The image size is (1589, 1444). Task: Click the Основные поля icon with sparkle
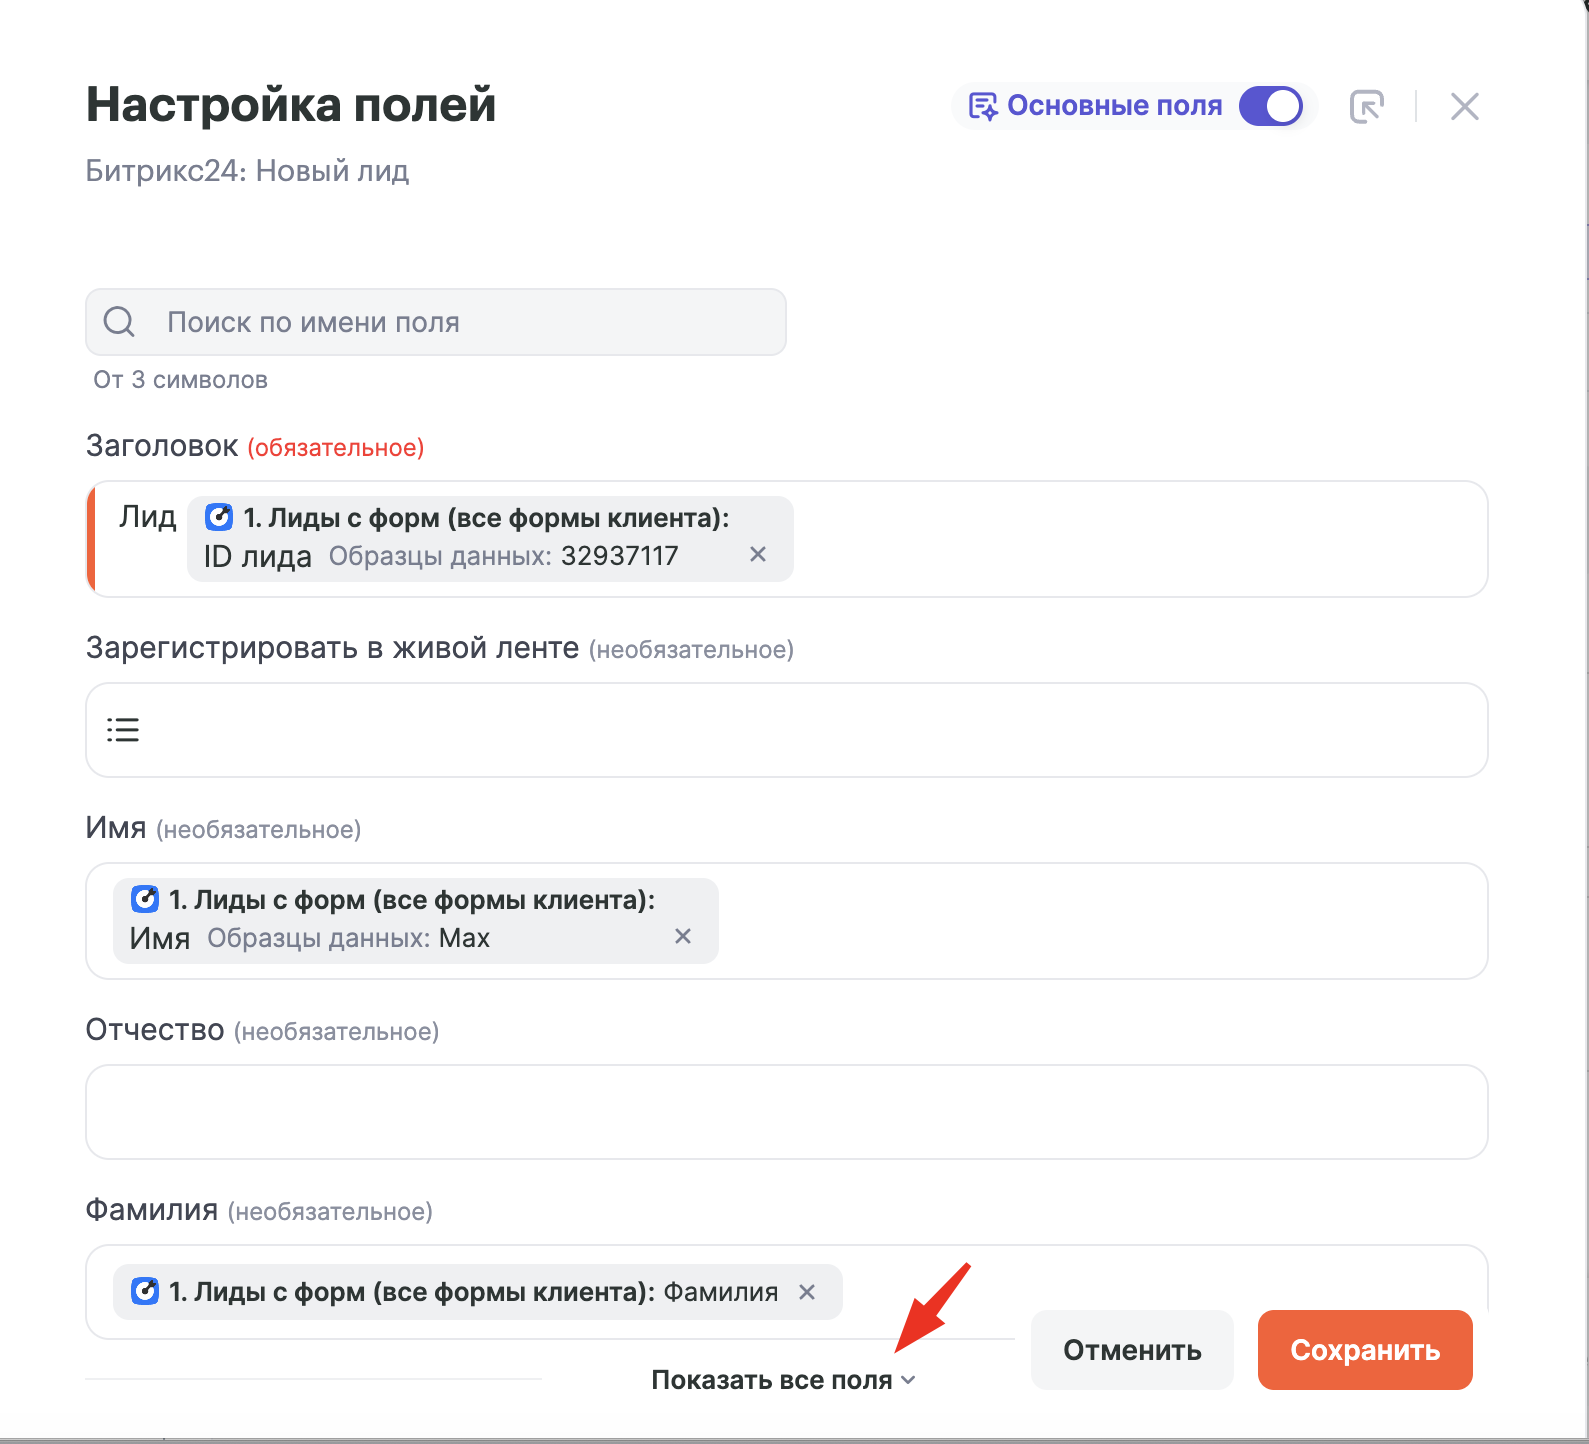point(983,106)
